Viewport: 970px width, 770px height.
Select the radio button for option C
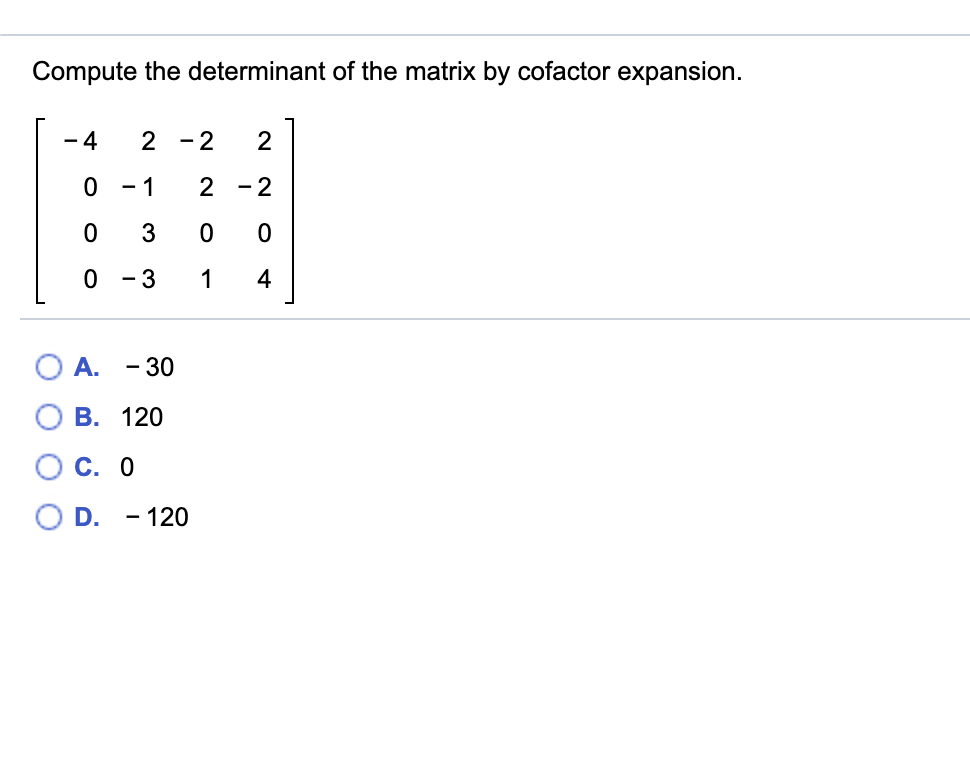click(x=48, y=467)
